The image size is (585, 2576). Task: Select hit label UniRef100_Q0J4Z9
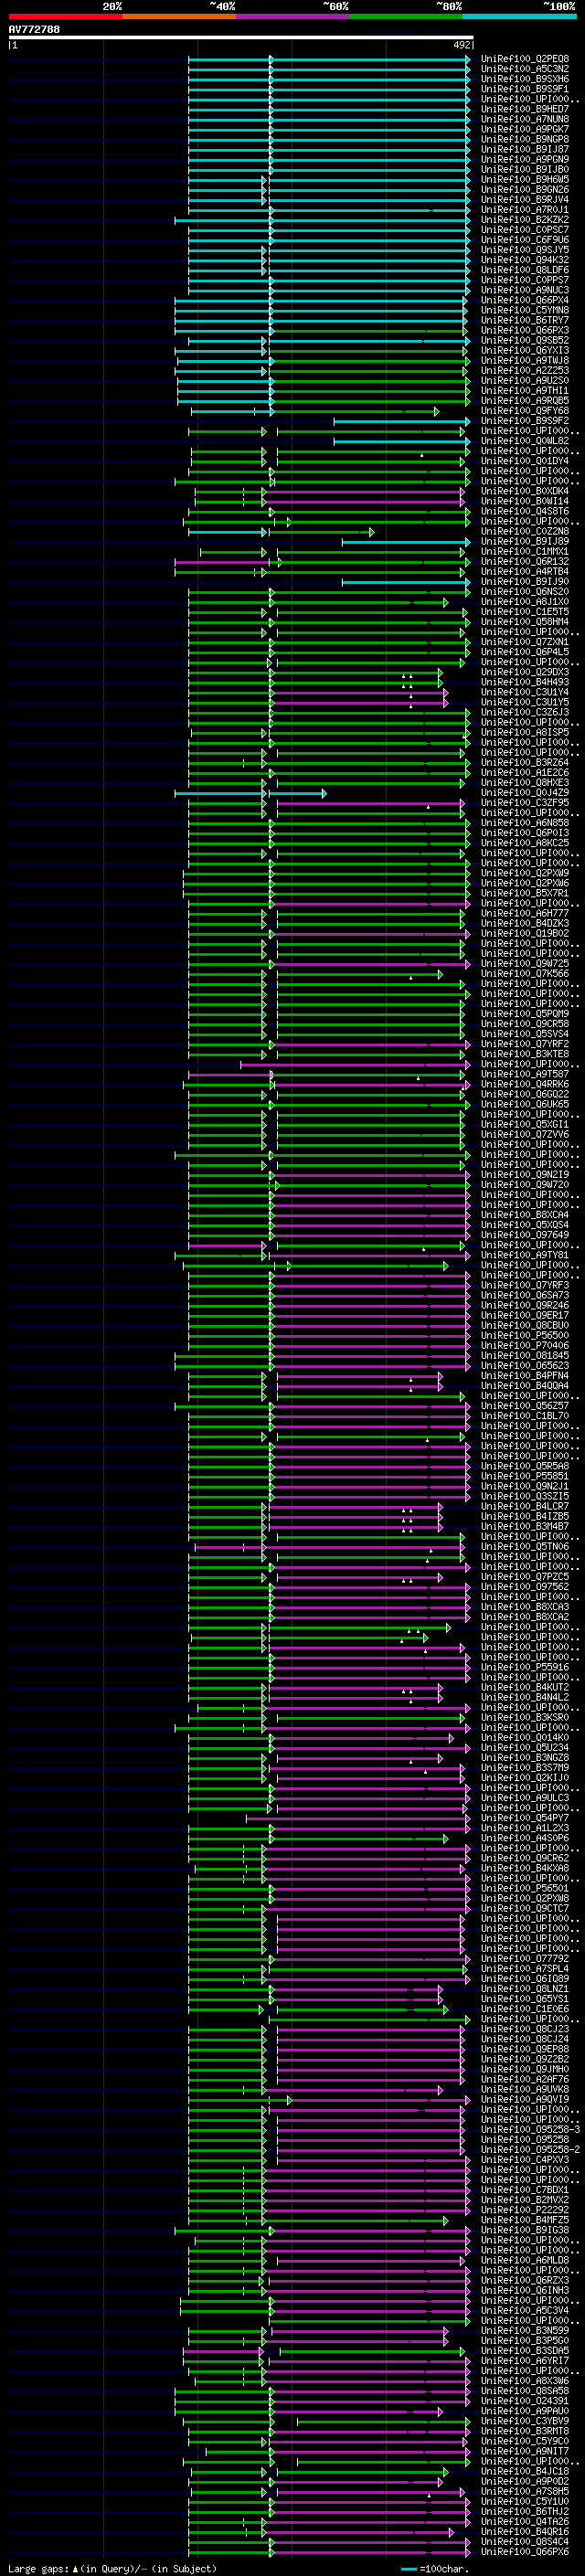525,793
